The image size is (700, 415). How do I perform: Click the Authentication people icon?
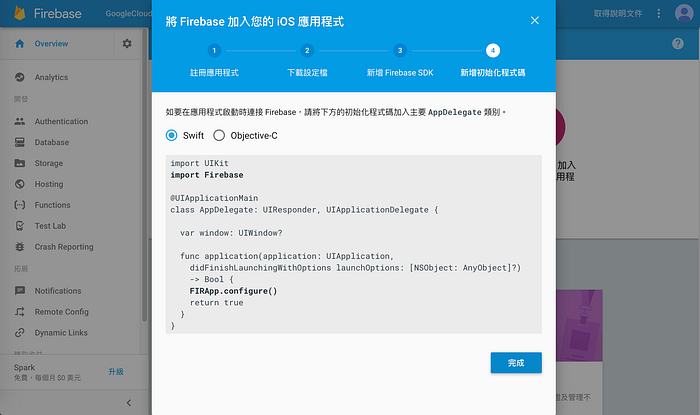pos(20,121)
